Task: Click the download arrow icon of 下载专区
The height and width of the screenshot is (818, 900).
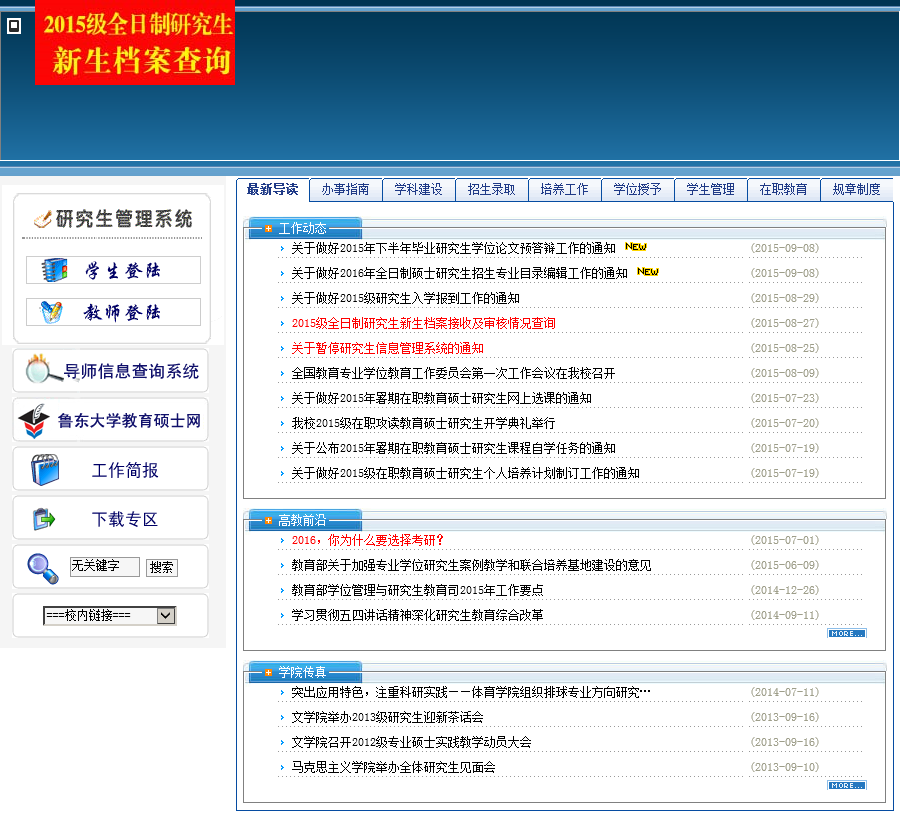Action: [x=44, y=519]
